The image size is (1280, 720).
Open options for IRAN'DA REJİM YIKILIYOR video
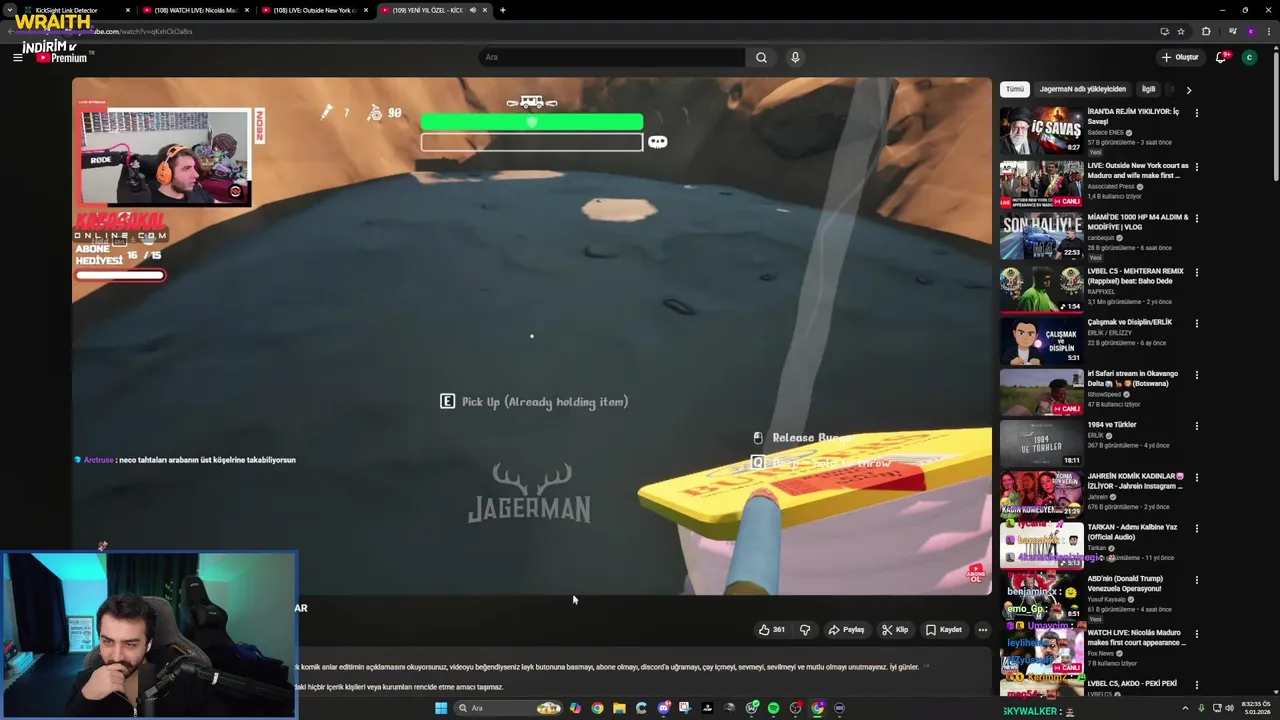(1196, 113)
